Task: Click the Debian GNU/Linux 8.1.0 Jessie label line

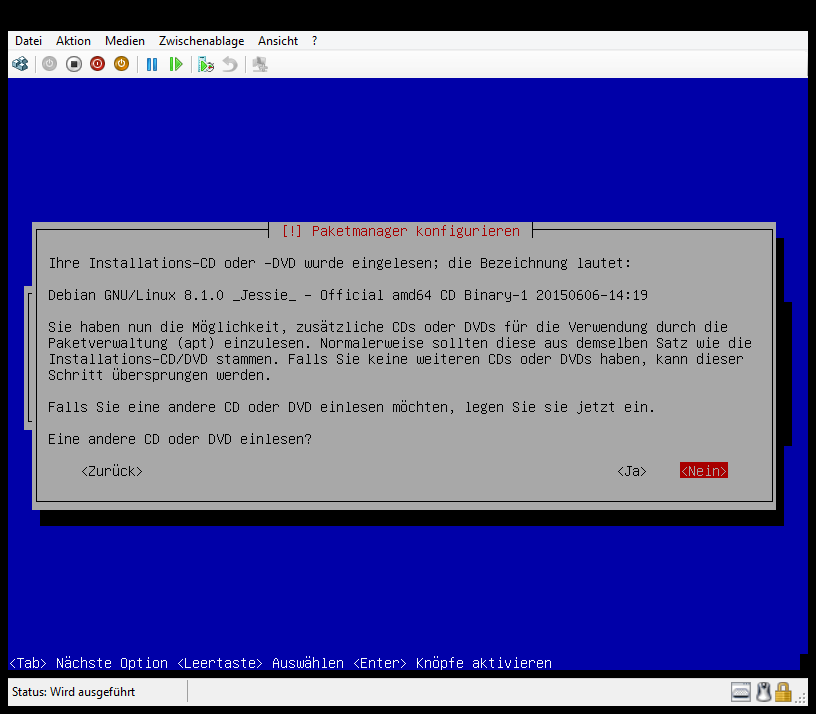Action: coord(348,295)
